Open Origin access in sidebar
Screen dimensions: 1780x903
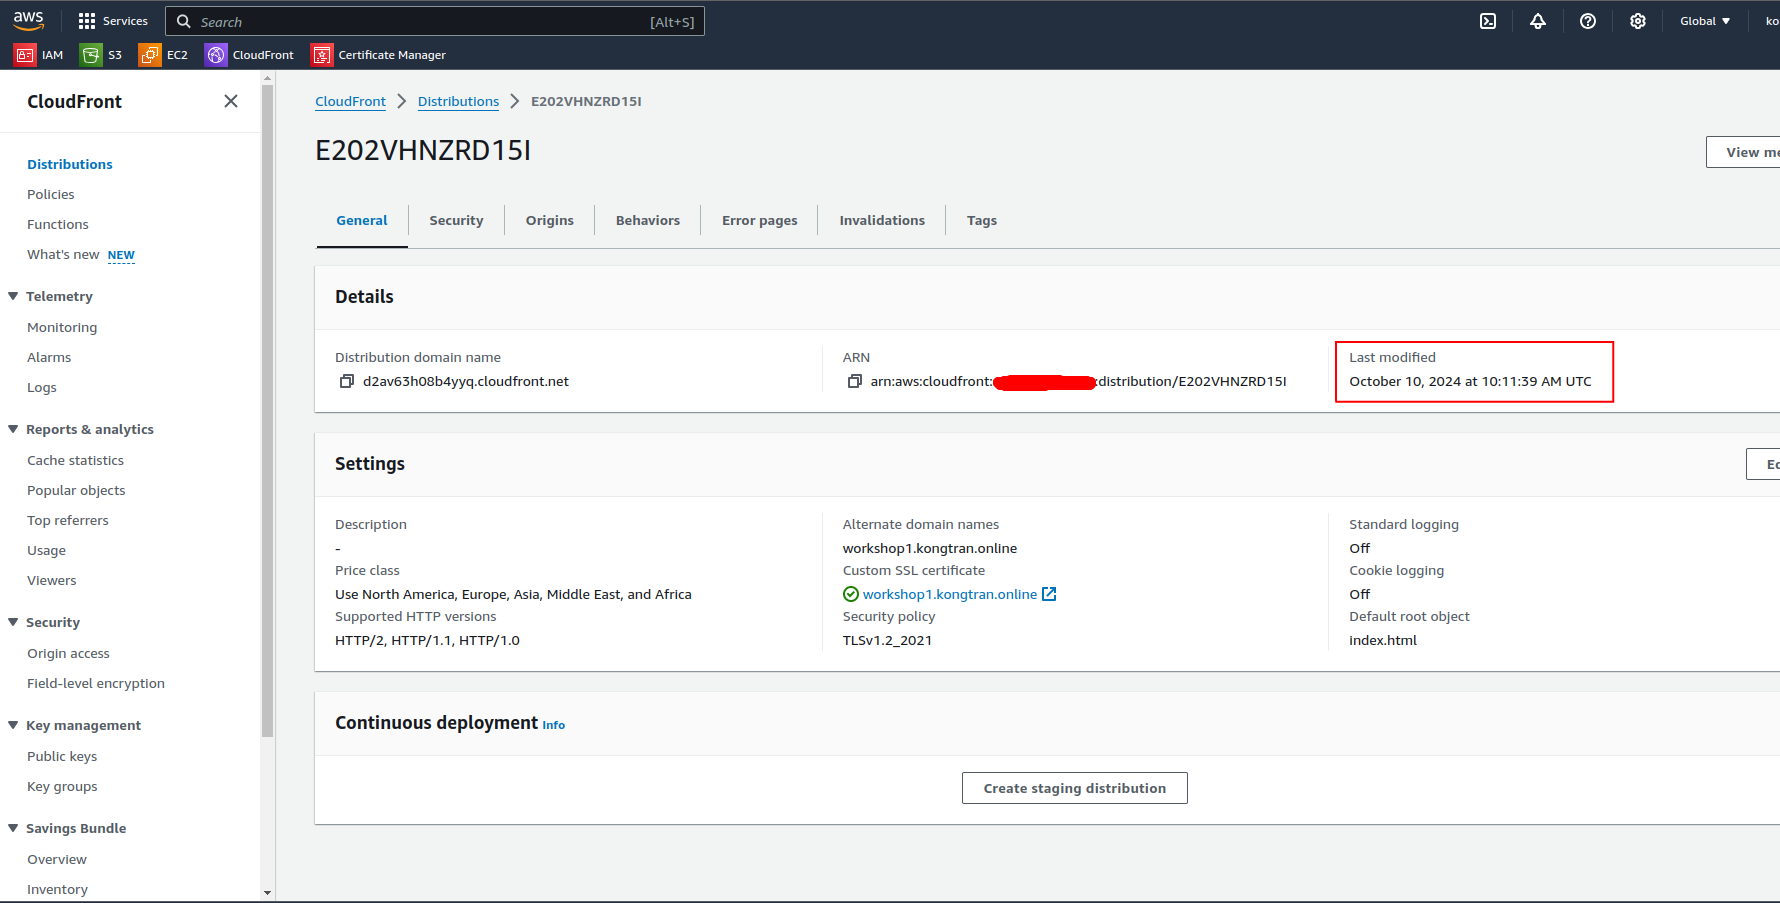point(69,653)
